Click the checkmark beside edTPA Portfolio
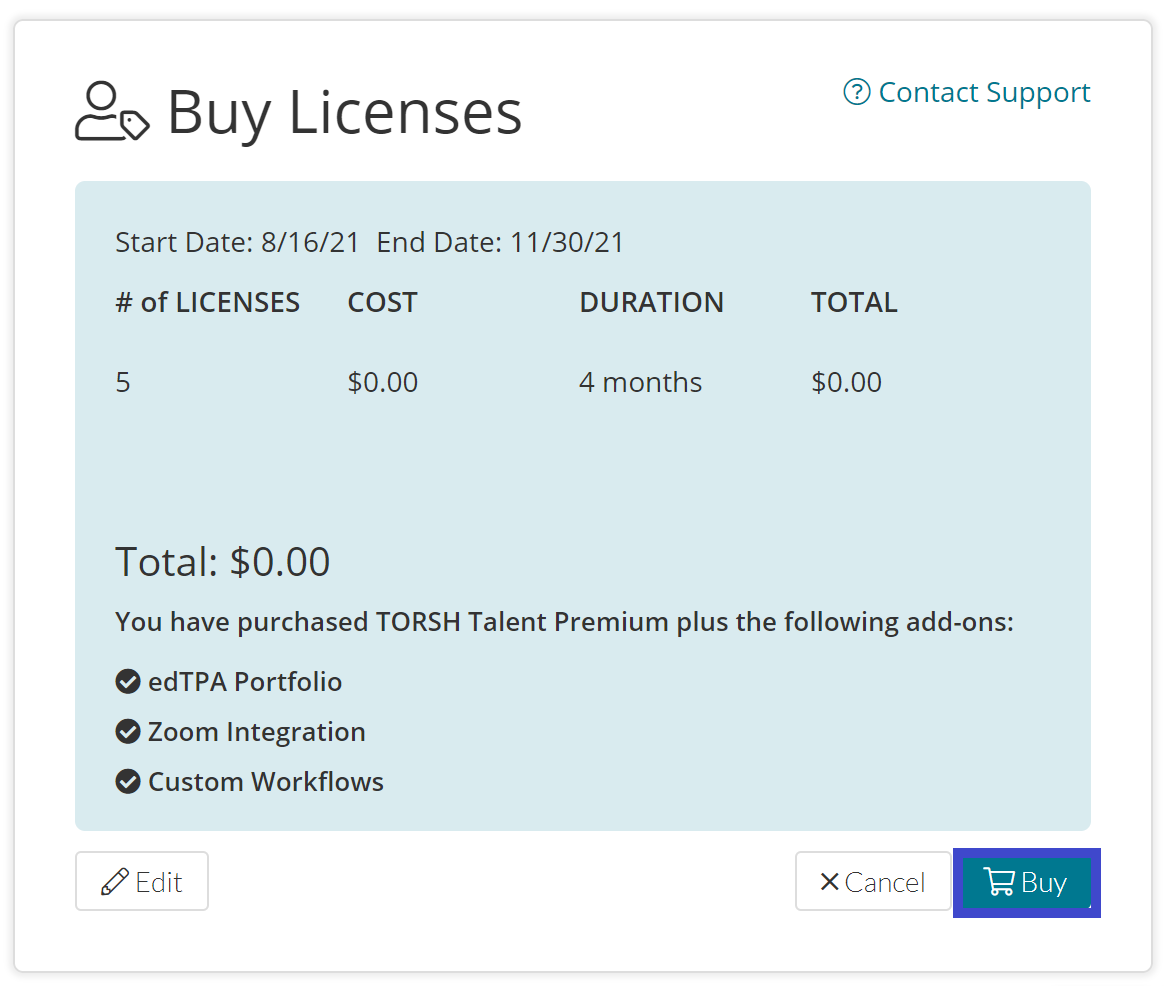 128,681
